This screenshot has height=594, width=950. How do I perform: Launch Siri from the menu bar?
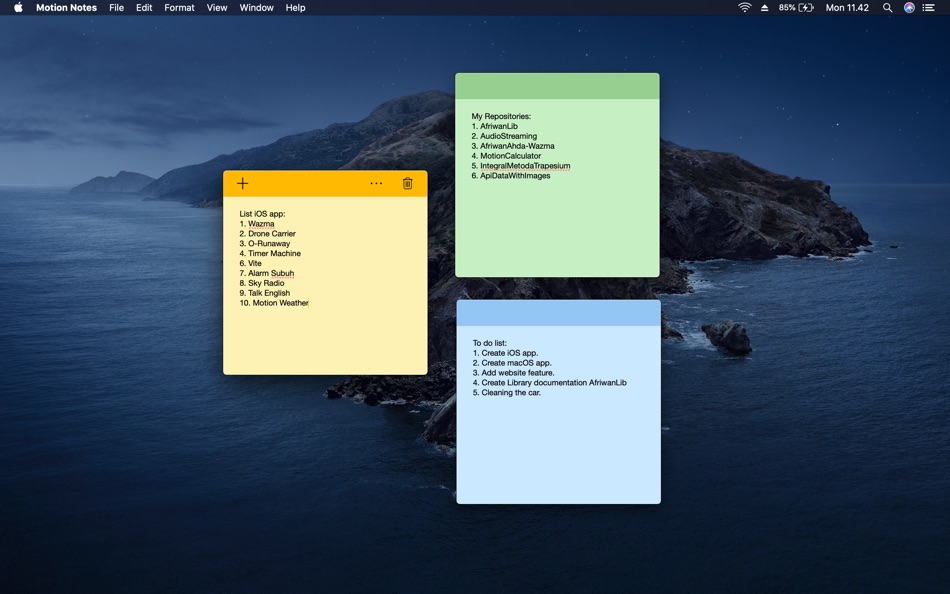pyautogui.click(x=909, y=8)
